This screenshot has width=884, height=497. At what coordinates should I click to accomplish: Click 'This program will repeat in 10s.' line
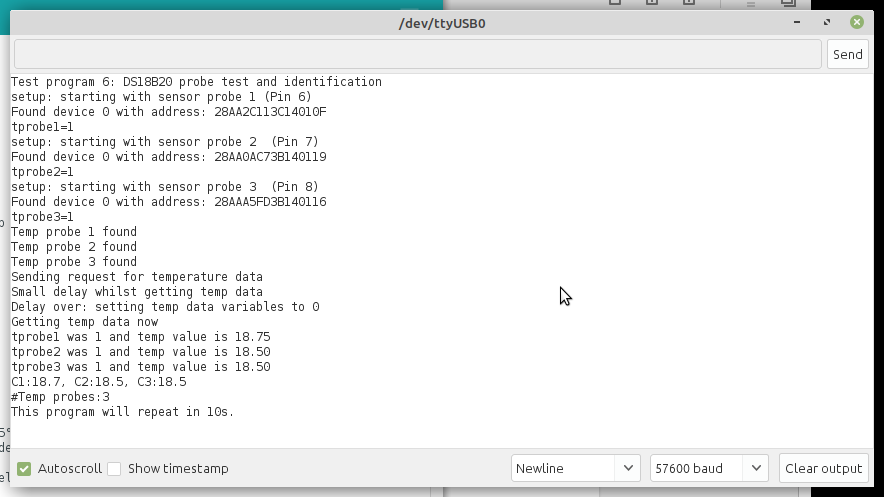(x=122, y=412)
